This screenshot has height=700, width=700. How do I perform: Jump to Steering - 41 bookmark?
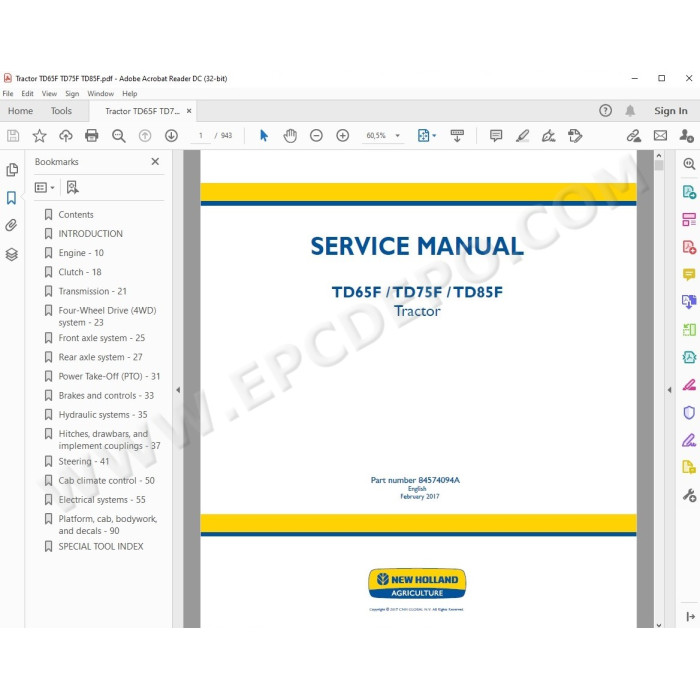pyautogui.click(x=83, y=462)
